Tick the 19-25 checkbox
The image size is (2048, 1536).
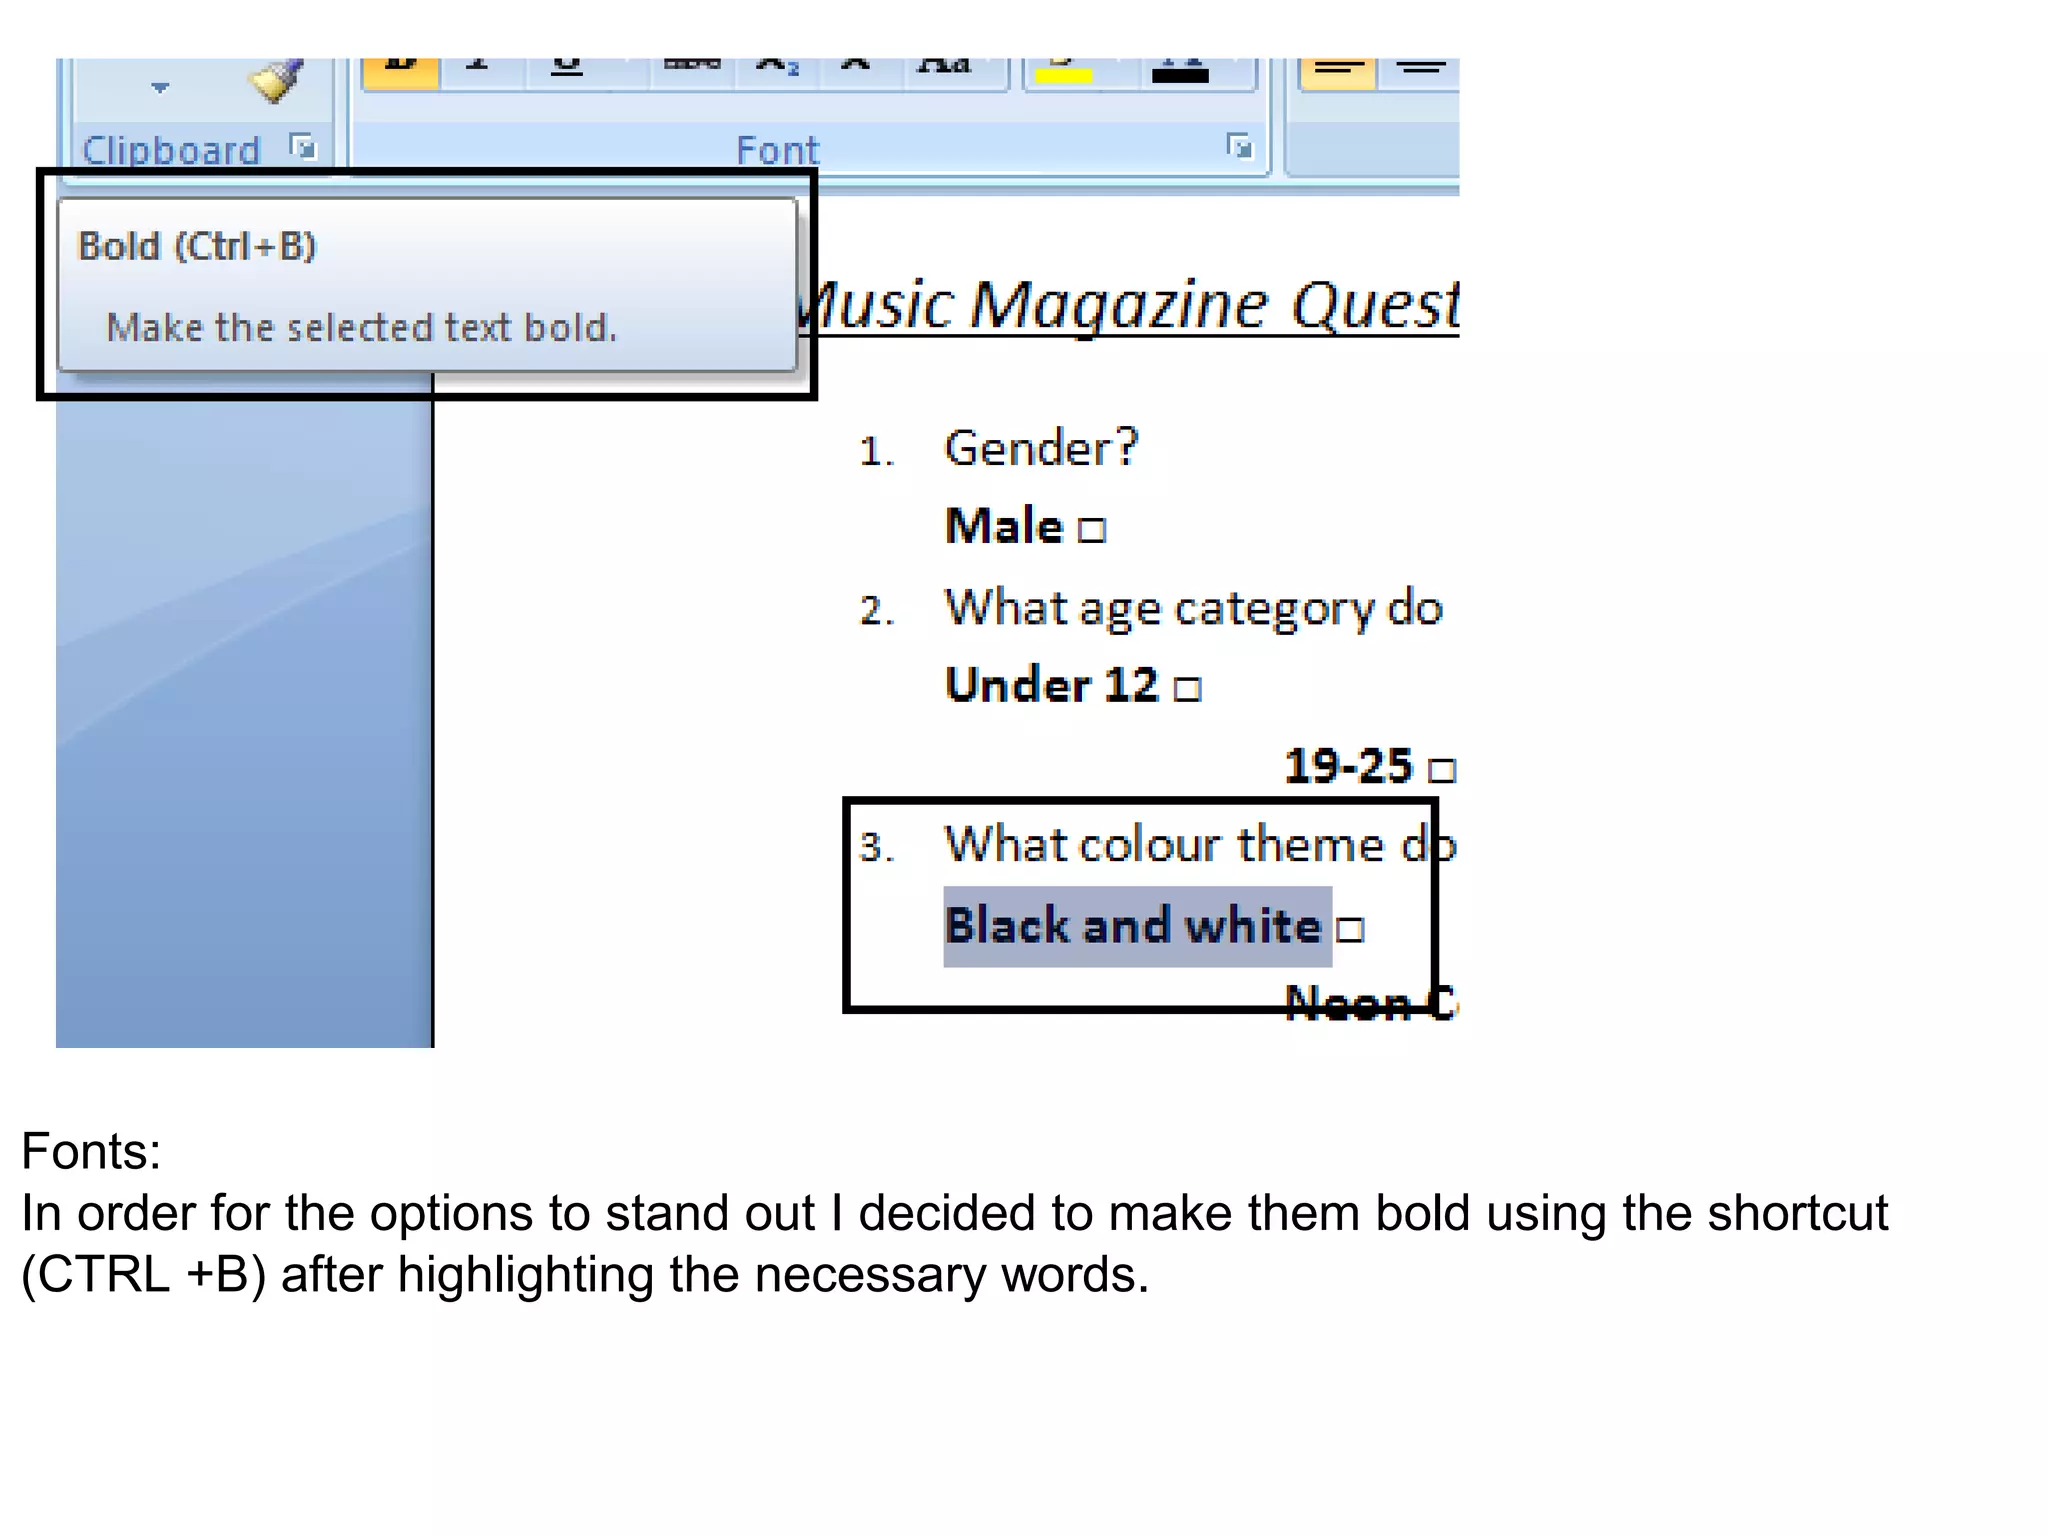click(1442, 770)
